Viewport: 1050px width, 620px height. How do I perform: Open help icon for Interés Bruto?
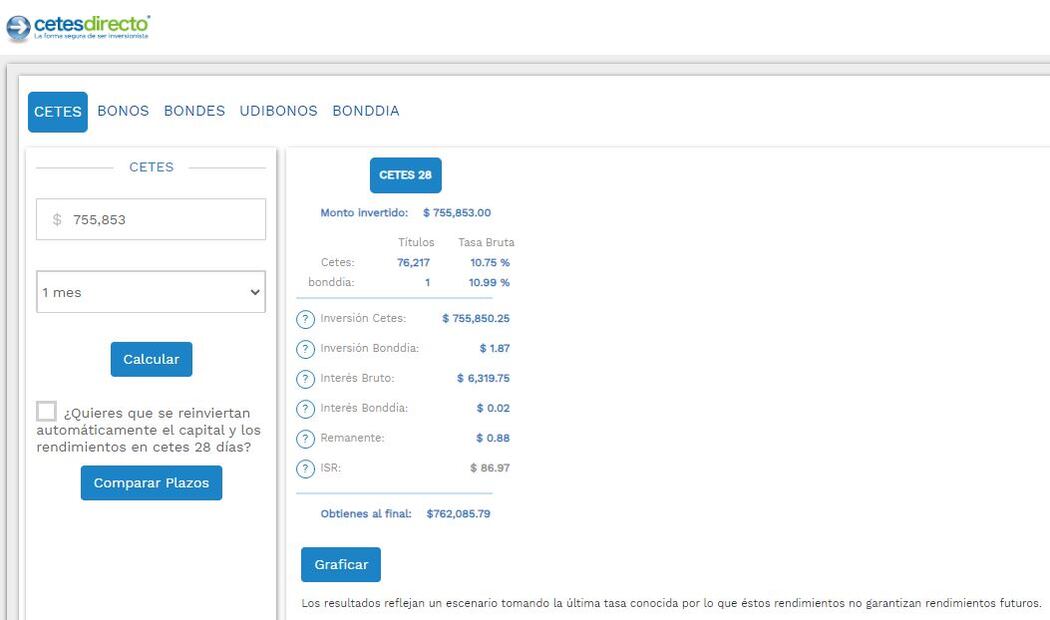coord(305,379)
